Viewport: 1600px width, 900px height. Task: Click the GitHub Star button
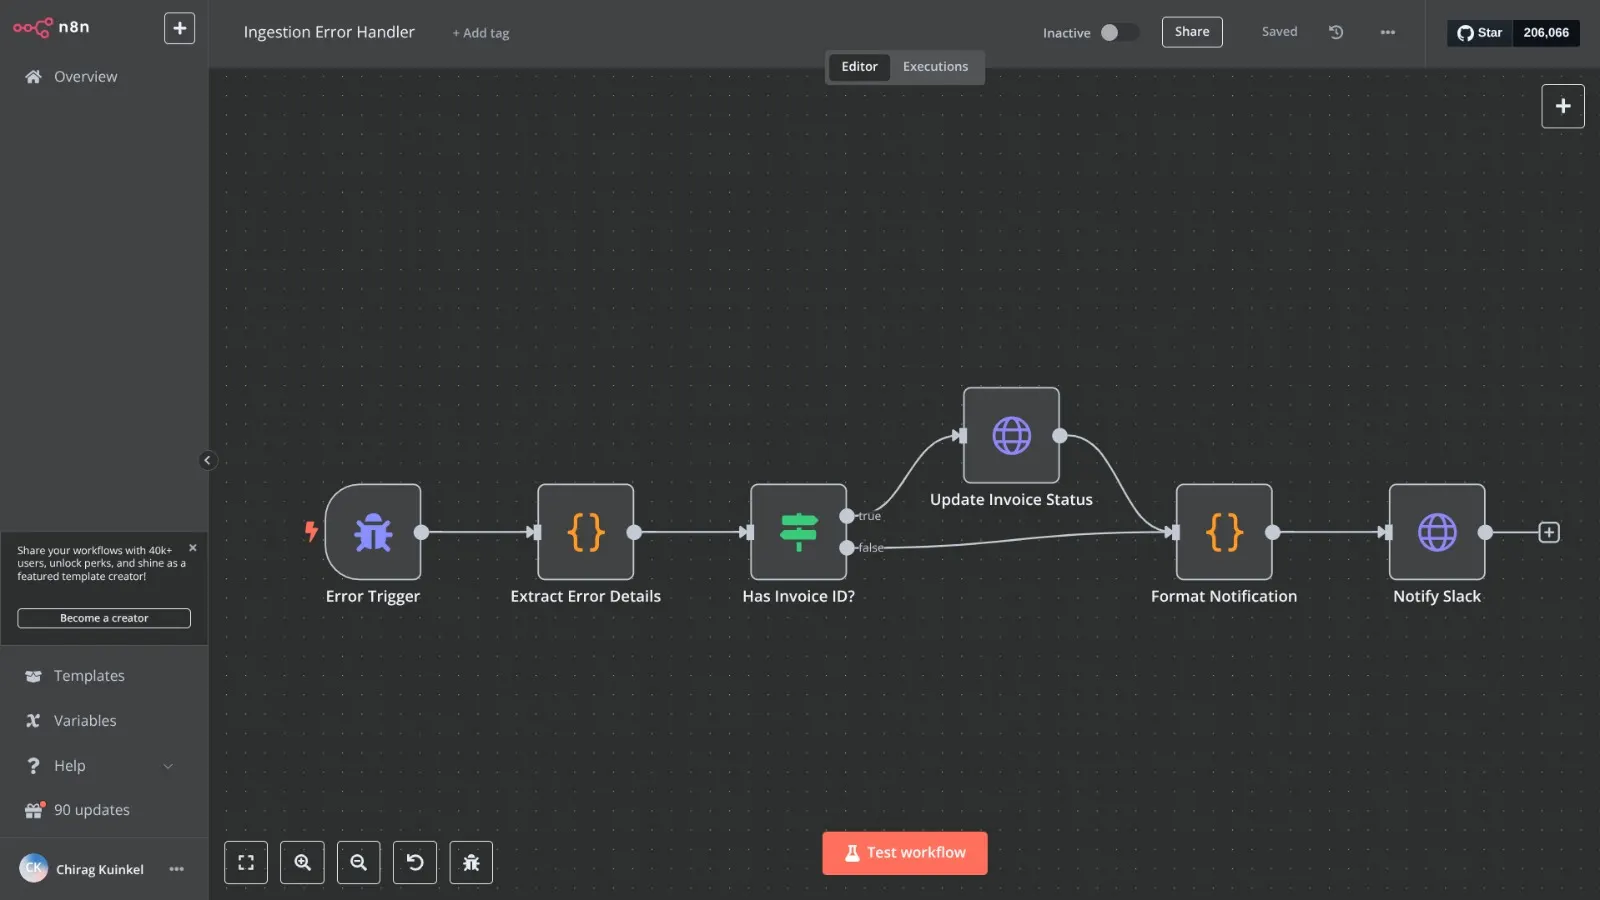pos(1480,32)
